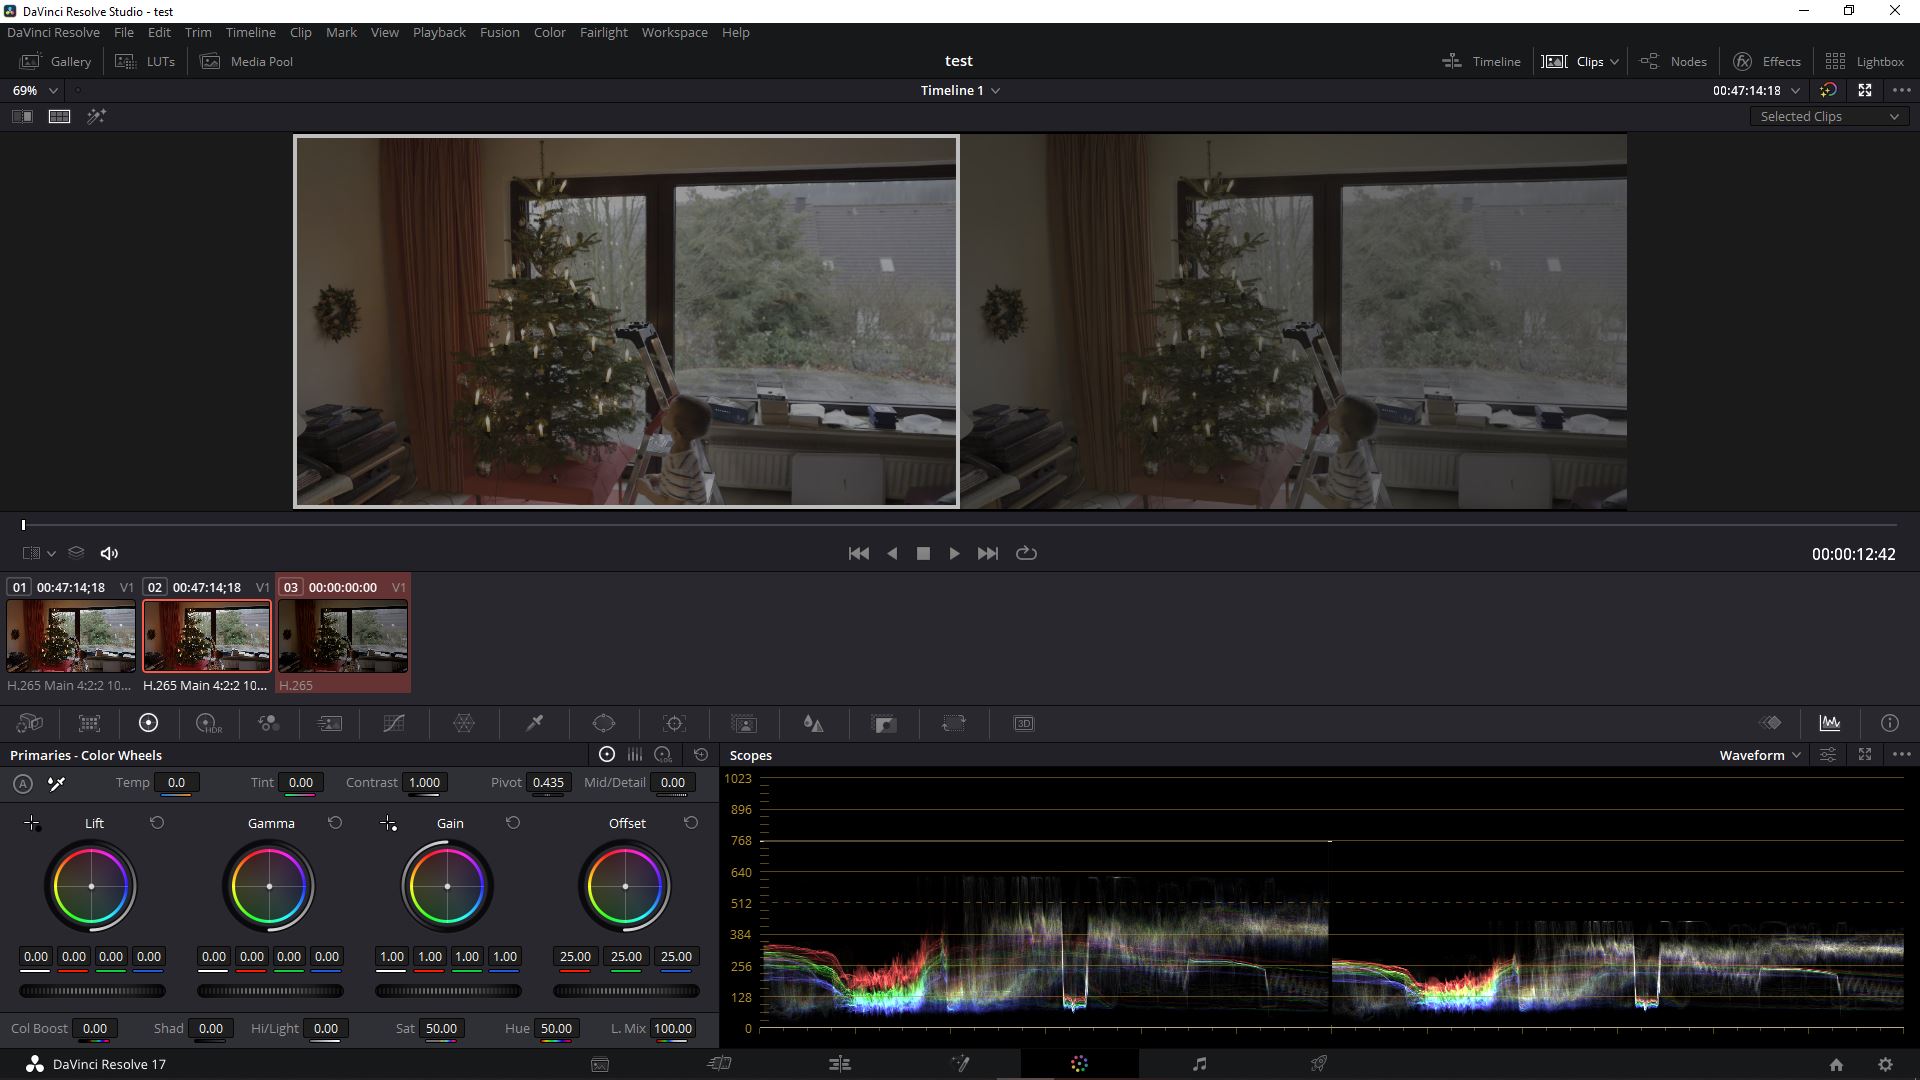
Task: Open the Media Pool
Action: pyautogui.click(x=246, y=61)
